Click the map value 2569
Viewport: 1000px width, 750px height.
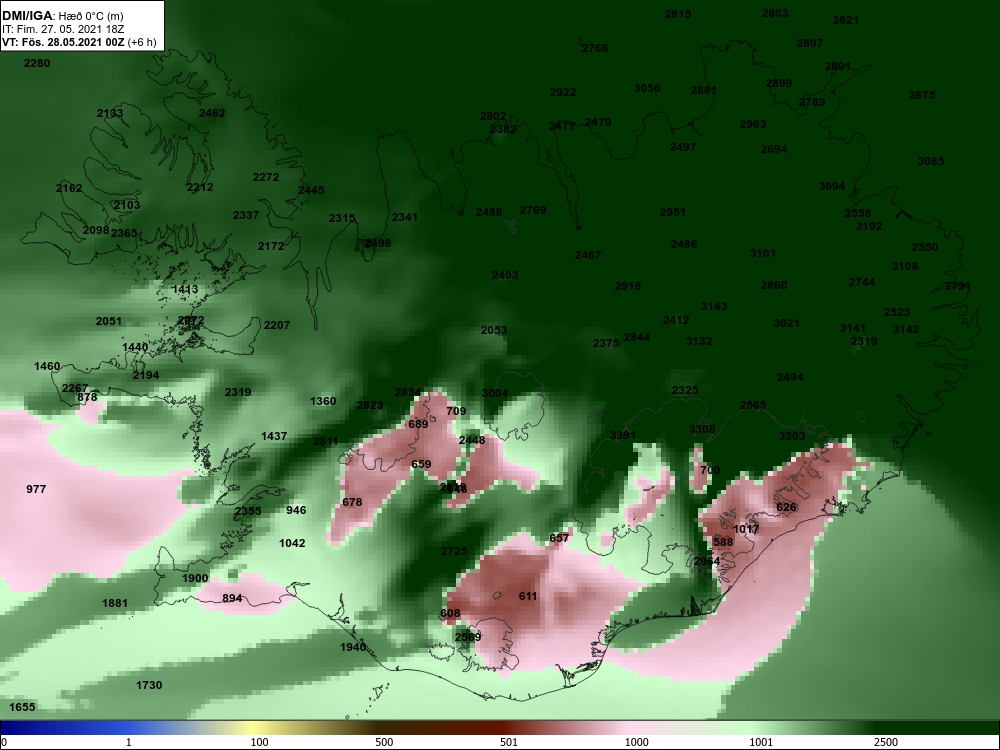468,637
